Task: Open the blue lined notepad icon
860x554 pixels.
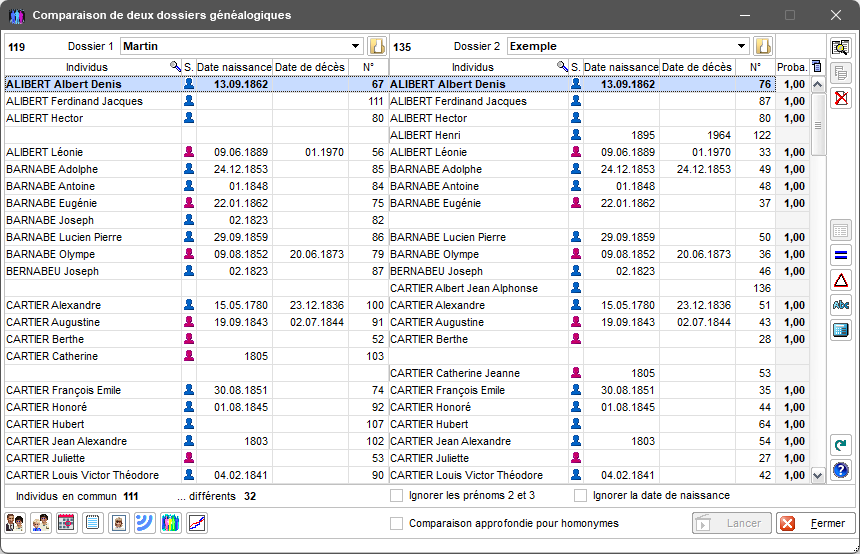Action: tap(93, 523)
